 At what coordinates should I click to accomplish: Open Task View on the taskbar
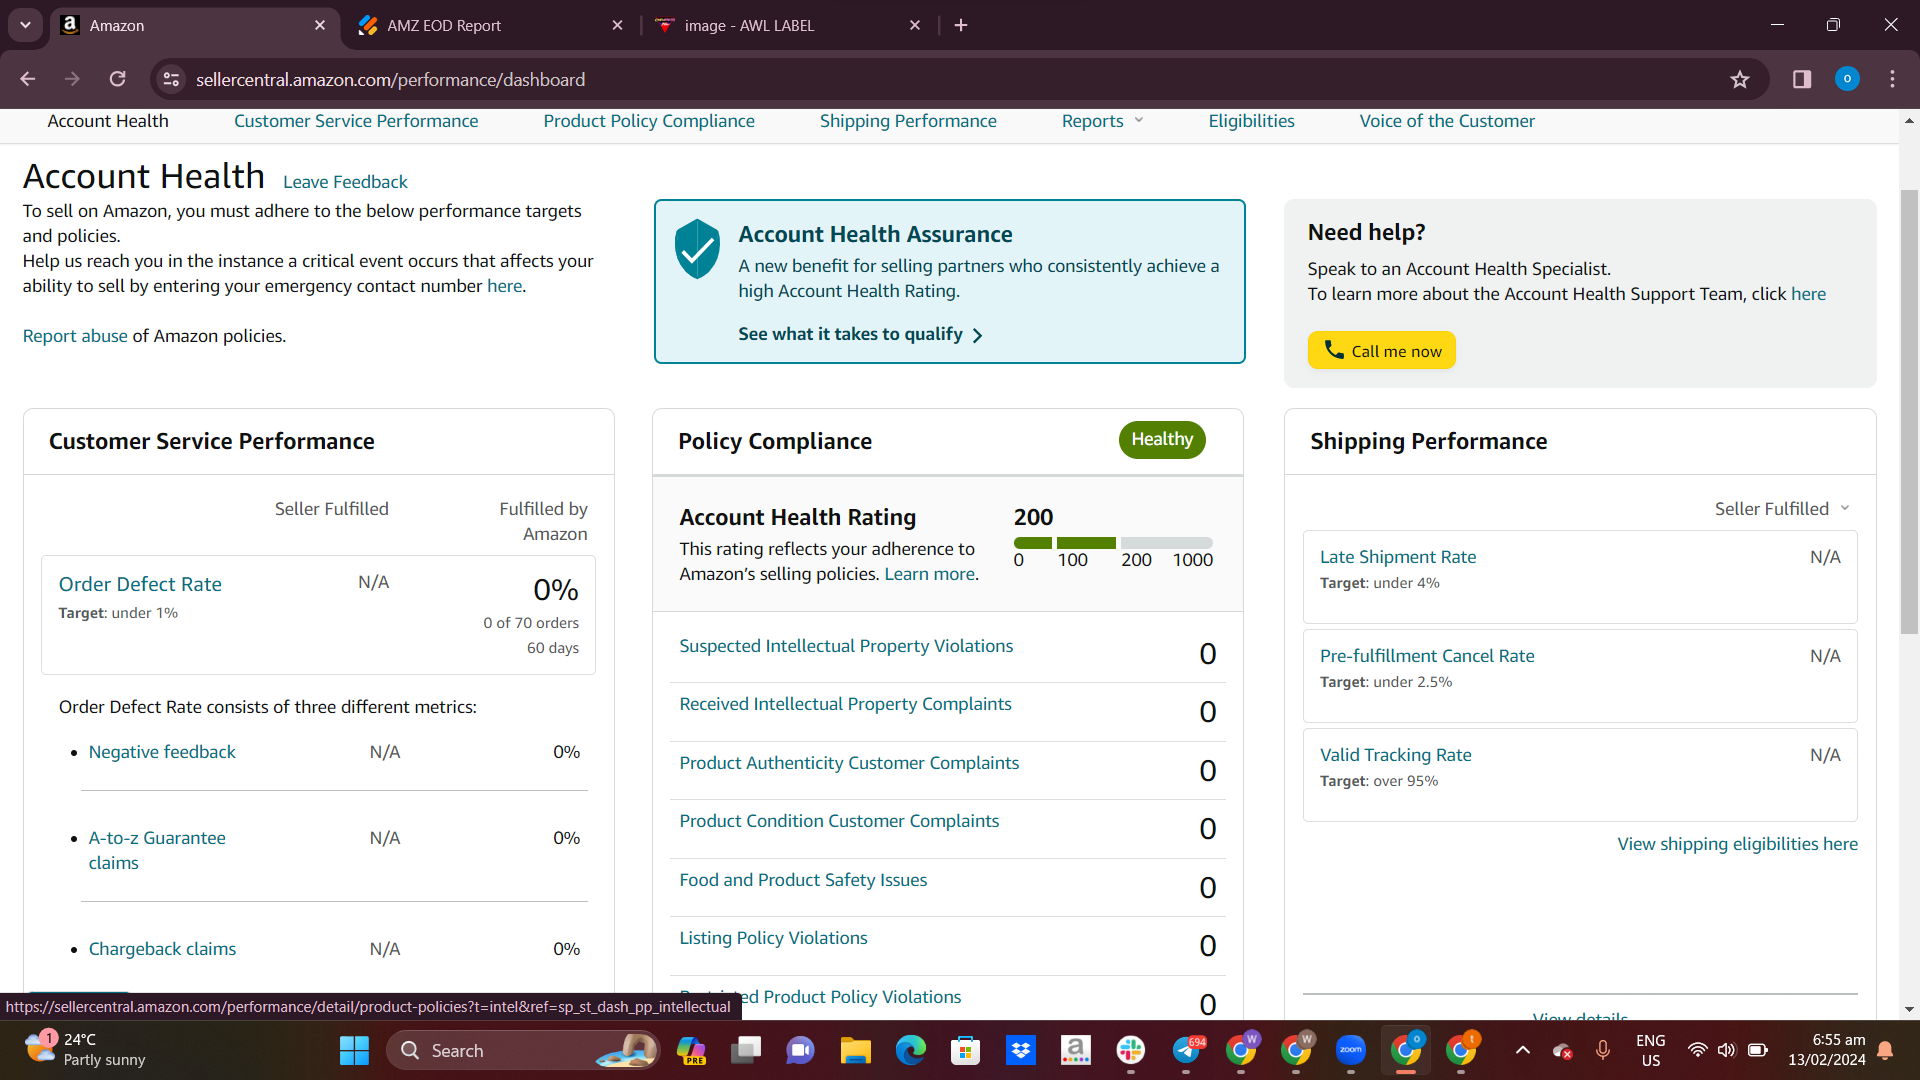tap(746, 1050)
